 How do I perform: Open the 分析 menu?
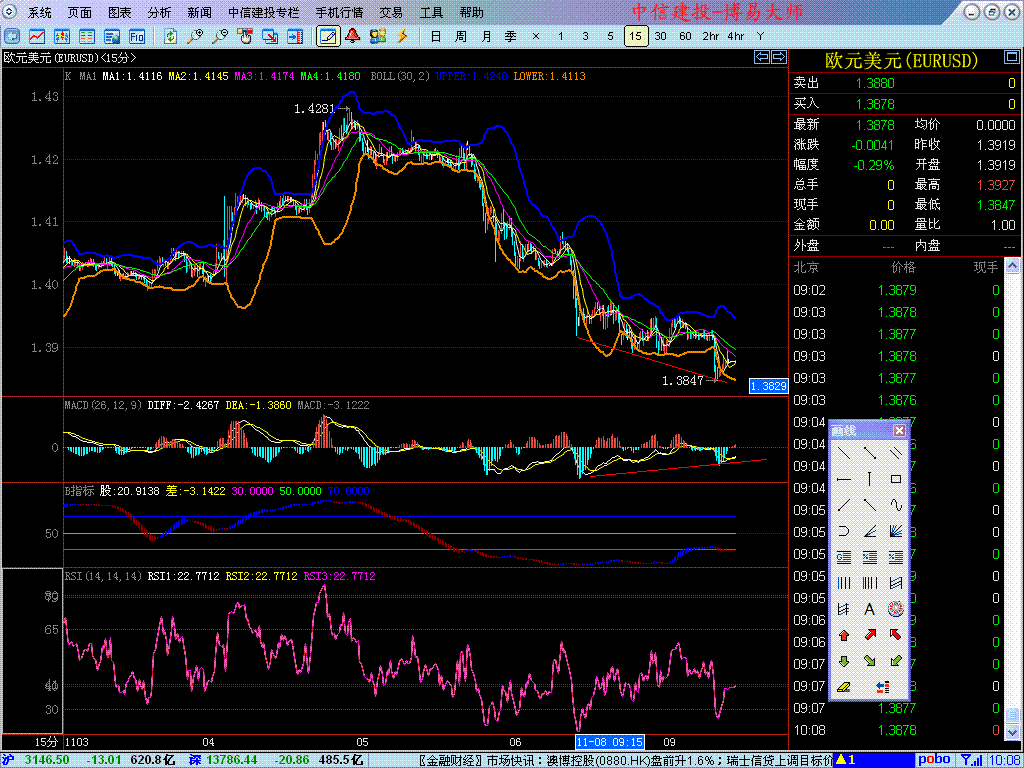[x=159, y=13]
